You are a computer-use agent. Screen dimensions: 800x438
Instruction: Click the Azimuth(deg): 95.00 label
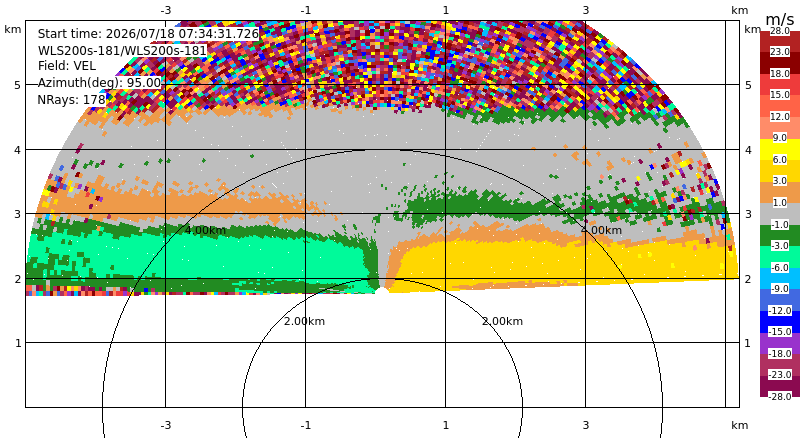coord(99,83)
